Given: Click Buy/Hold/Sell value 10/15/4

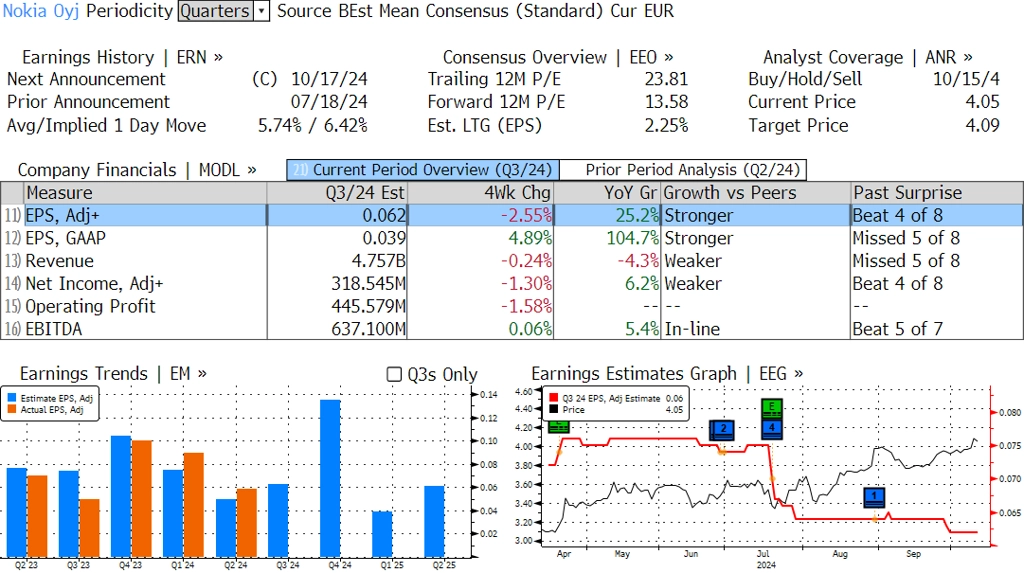Looking at the screenshot, I should point(966,80).
